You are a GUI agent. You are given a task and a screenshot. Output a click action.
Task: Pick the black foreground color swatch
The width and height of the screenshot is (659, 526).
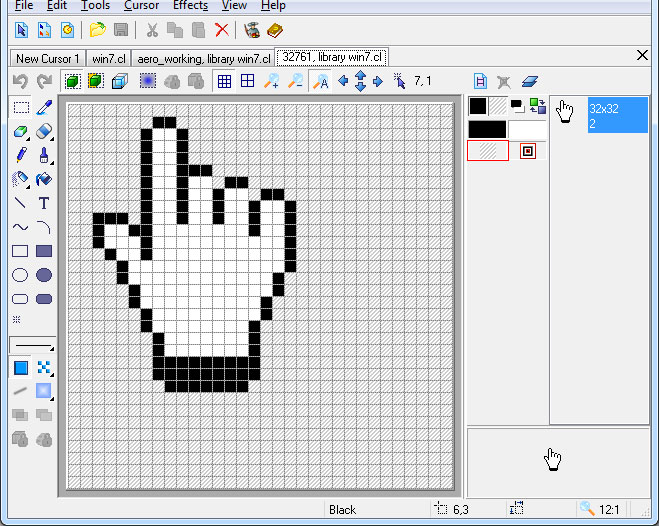[478, 106]
